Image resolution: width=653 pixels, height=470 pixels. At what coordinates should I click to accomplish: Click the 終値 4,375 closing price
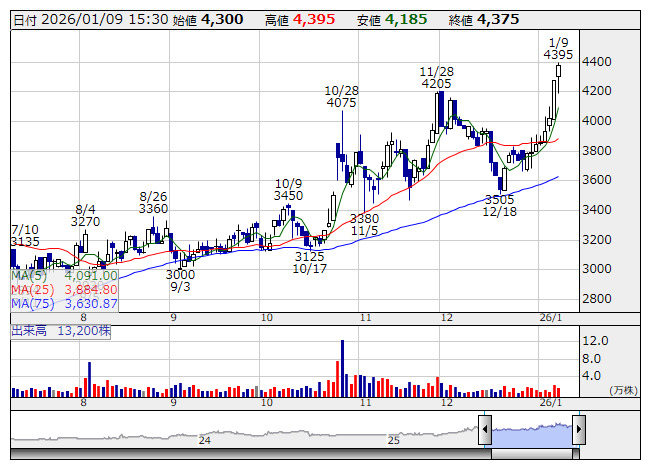pyautogui.click(x=484, y=20)
